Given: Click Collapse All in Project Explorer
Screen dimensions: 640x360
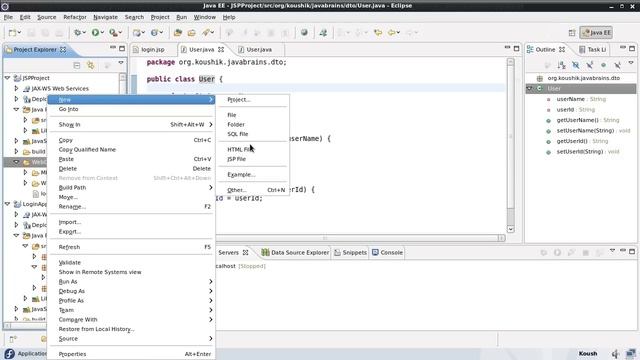Looking at the screenshot, I should pyautogui.click(x=77, y=65).
